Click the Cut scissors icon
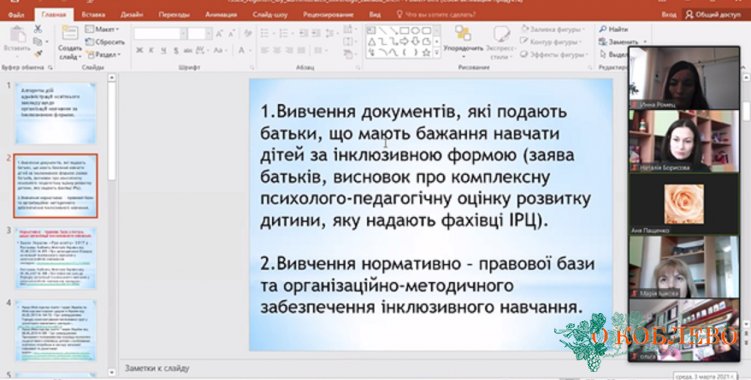751x380 pixels. (x=38, y=30)
